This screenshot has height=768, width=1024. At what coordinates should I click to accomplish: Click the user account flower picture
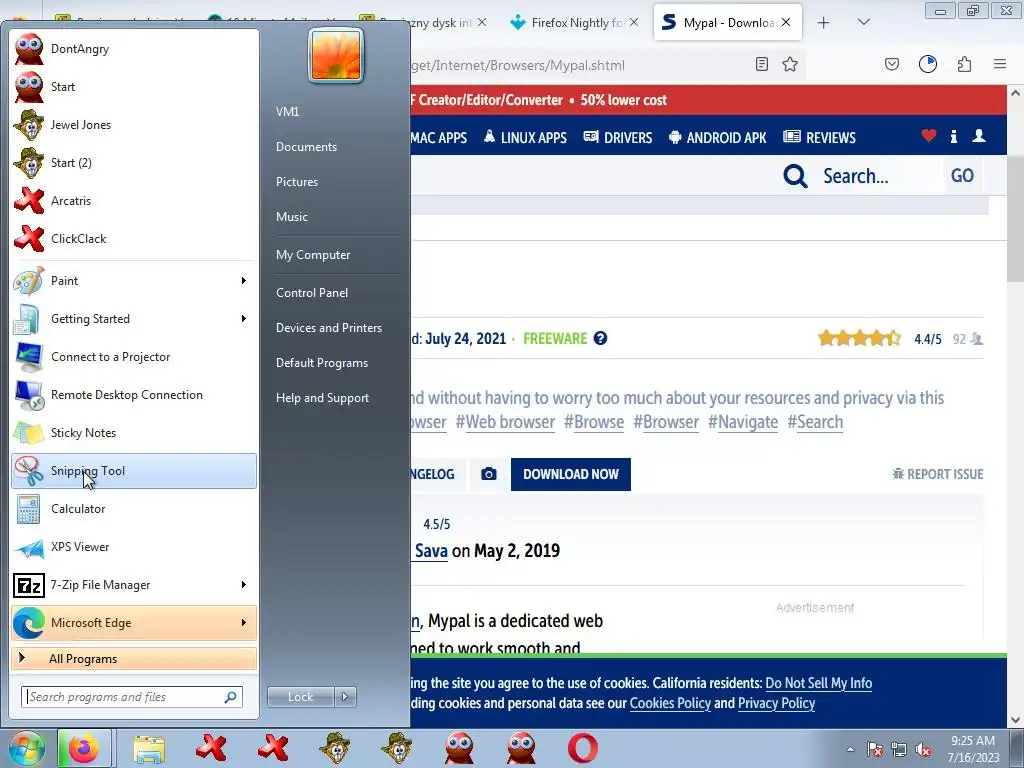tap(336, 56)
